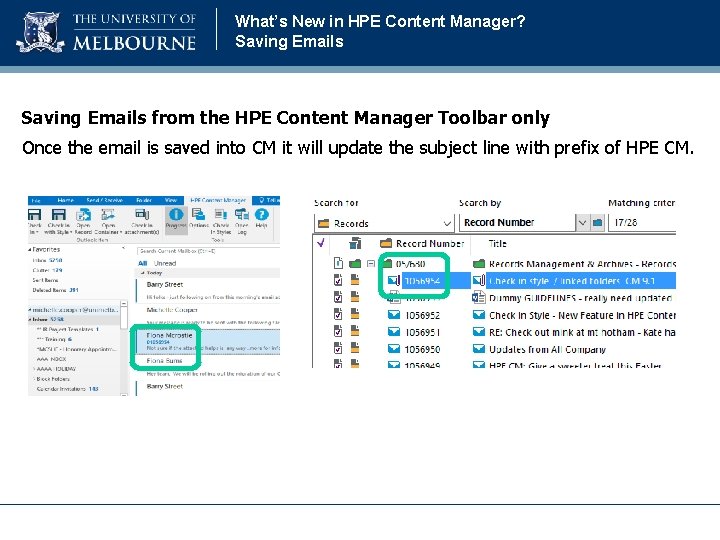Open the Search by Record Number dropdown arrow

(582, 223)
